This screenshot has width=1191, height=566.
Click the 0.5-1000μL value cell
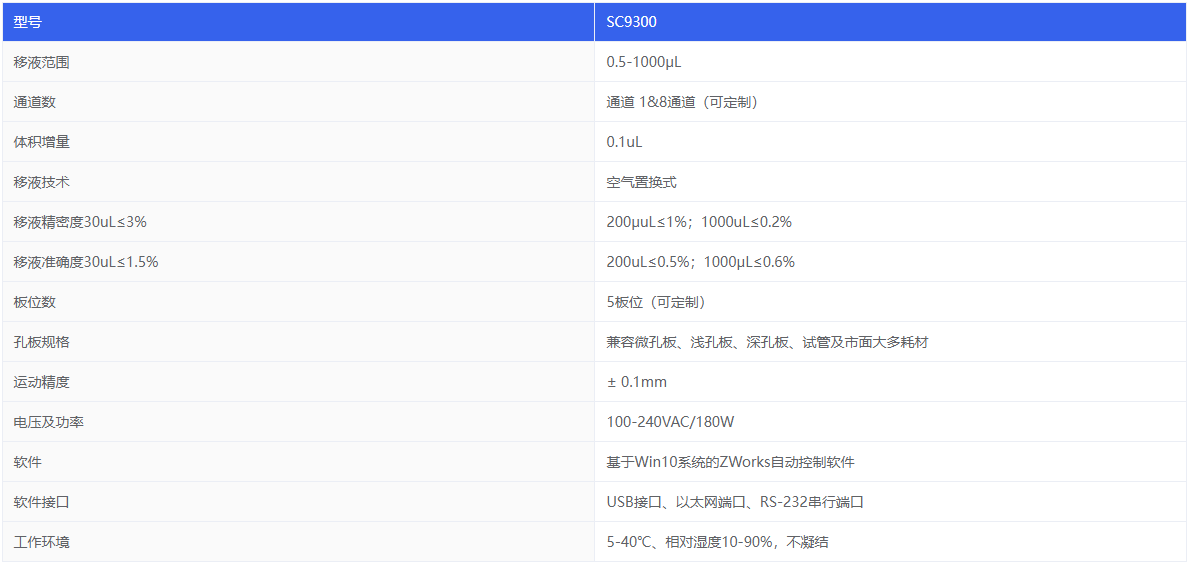(644, 62)
